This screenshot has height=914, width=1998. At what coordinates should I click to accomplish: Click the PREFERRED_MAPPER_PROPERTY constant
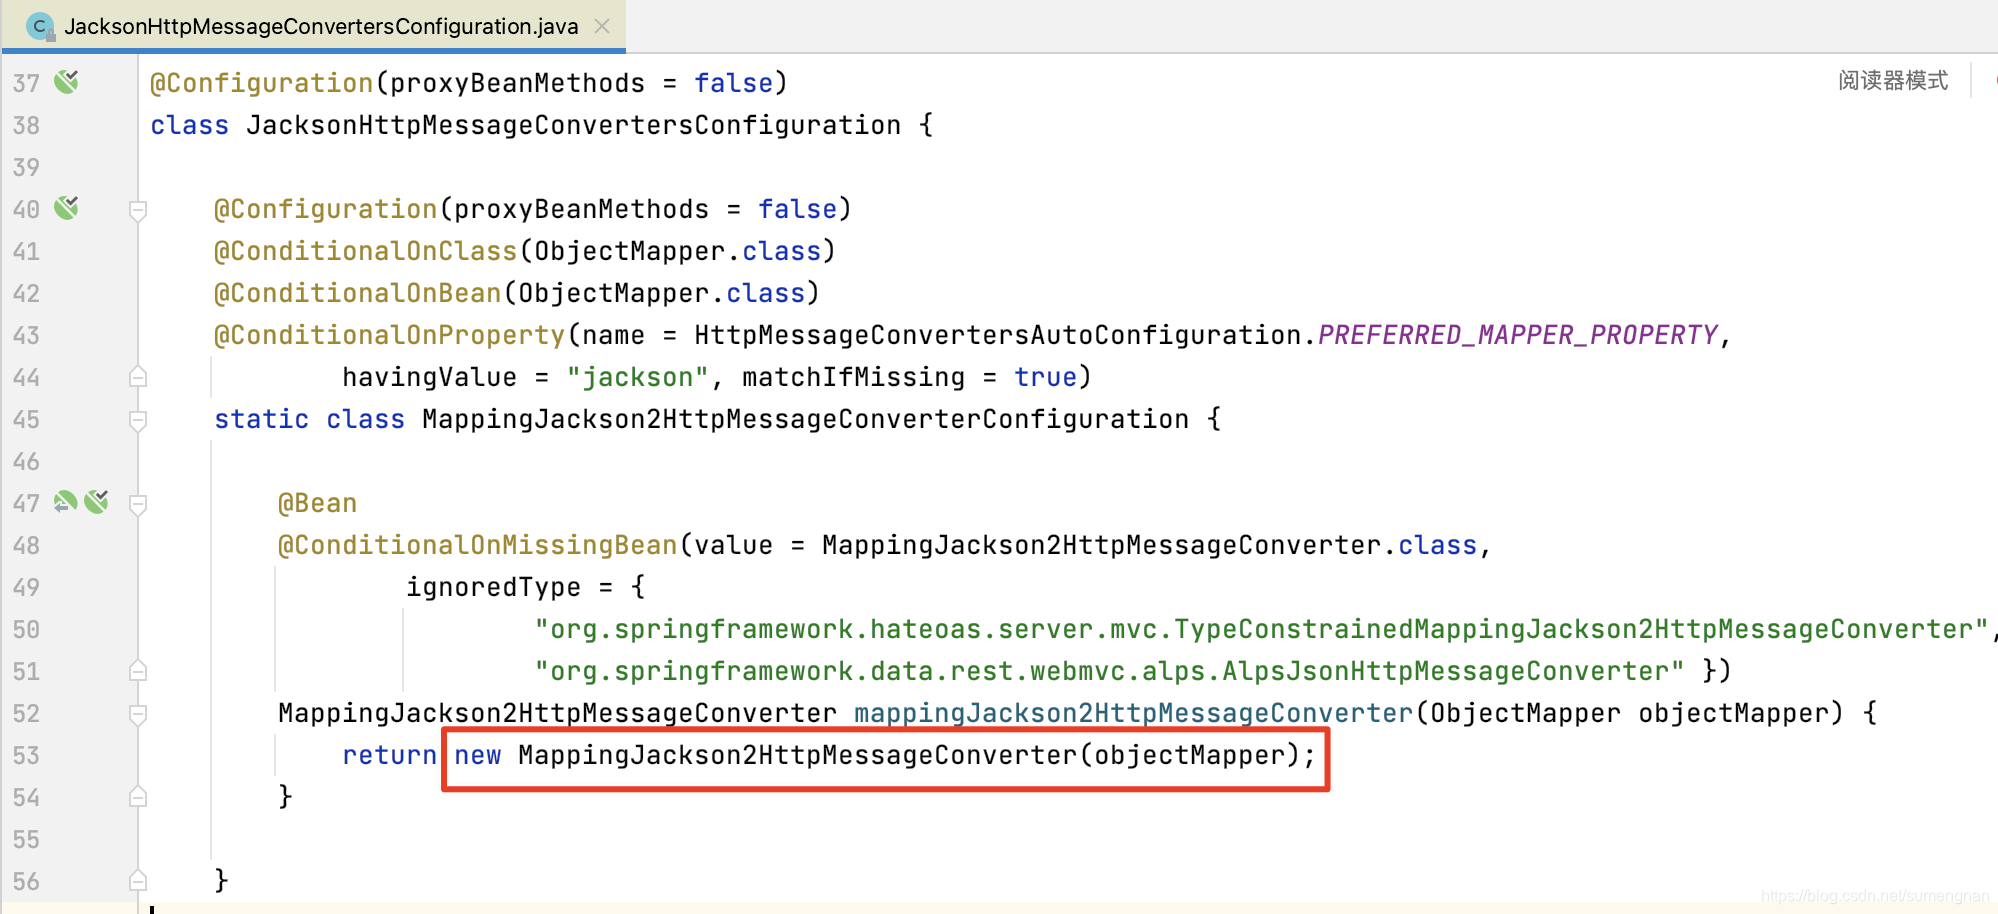[x=1517, y=335]
